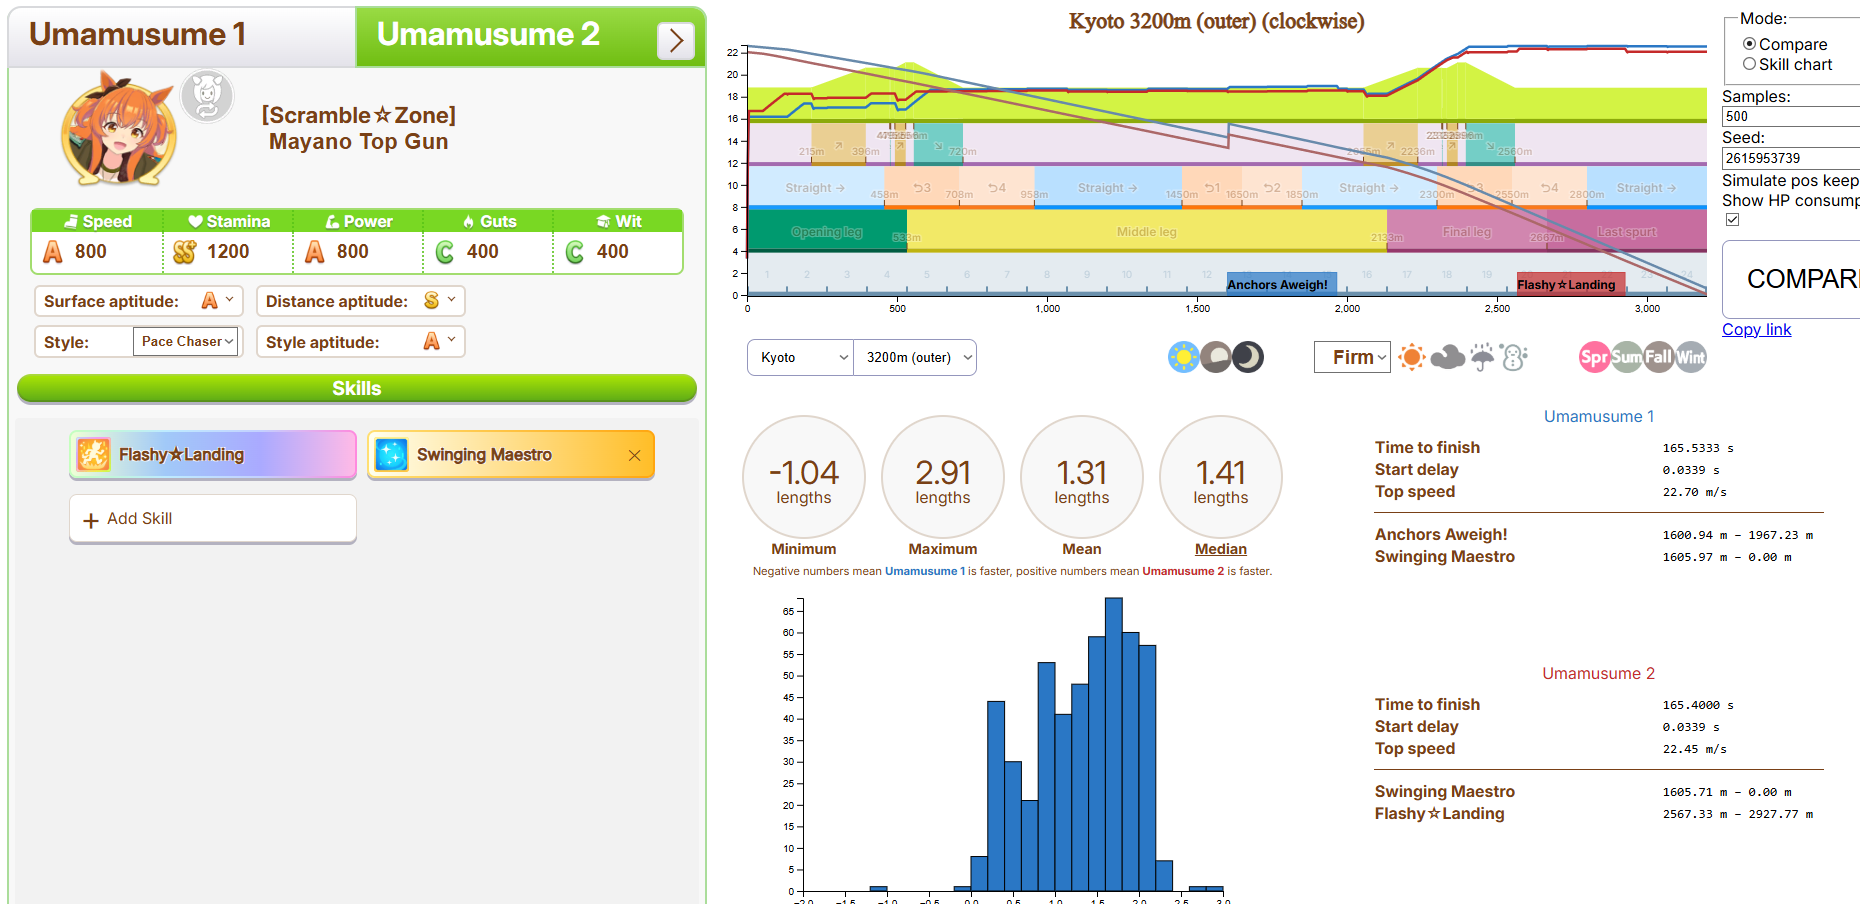Click Anchors Aweigh! marker on chart
Viewport: 1860px width, 904px height.
(x=1282, y=284)
